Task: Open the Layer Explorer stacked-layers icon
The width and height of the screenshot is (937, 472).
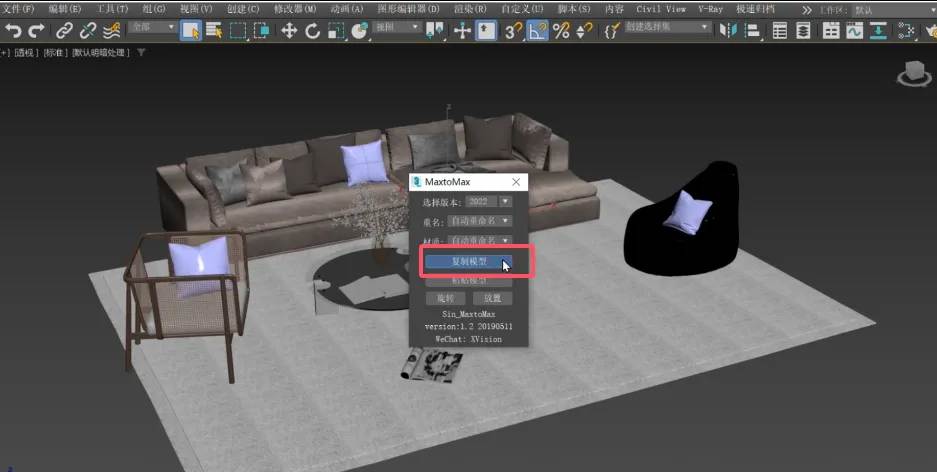Action: 803,30
